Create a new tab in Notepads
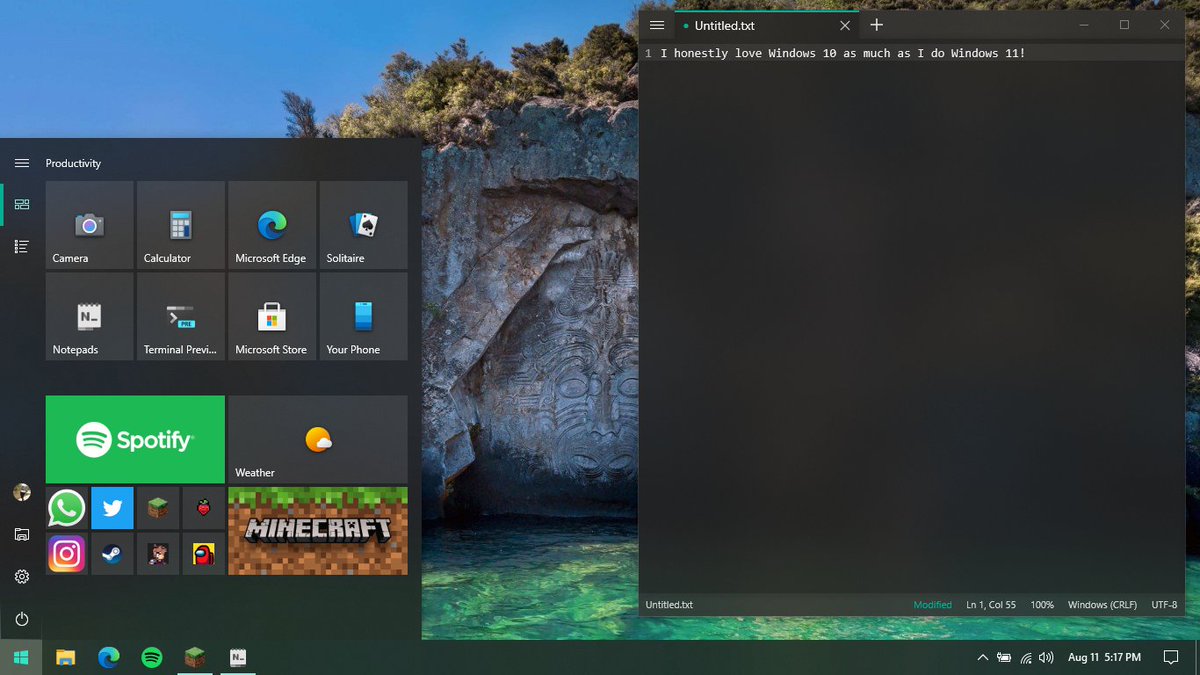1200x675 pixels. point(876,24)
